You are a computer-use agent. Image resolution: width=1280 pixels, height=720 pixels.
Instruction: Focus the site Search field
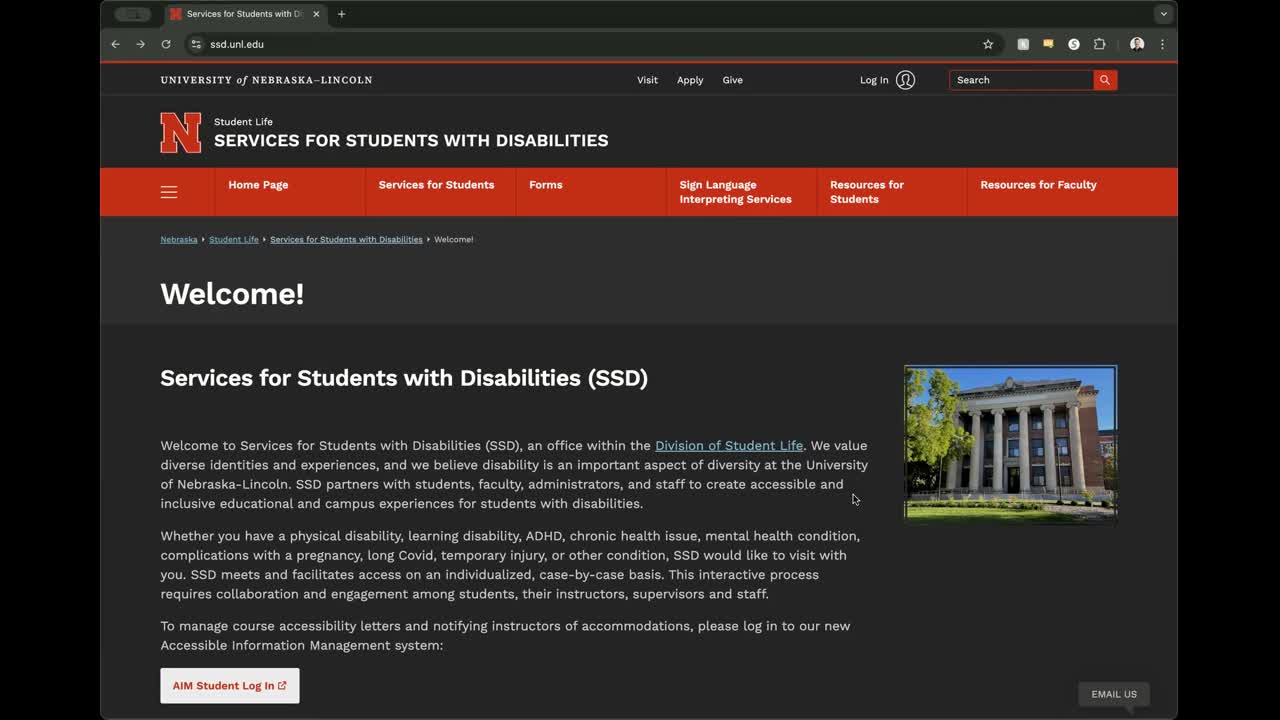pyautogui.click(x=1021, y=80)
